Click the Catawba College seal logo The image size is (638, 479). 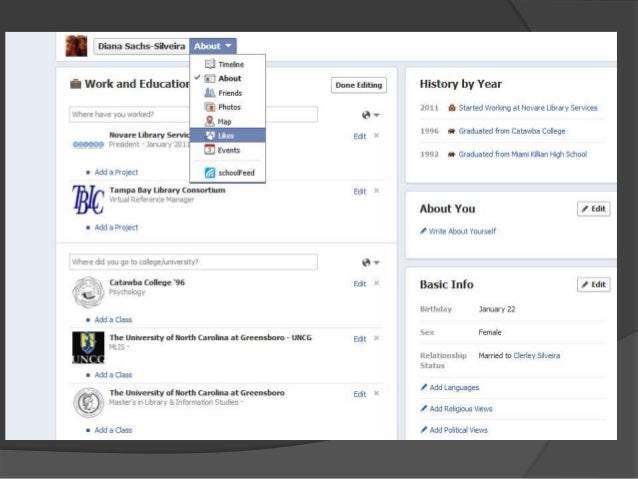(88, 292)
